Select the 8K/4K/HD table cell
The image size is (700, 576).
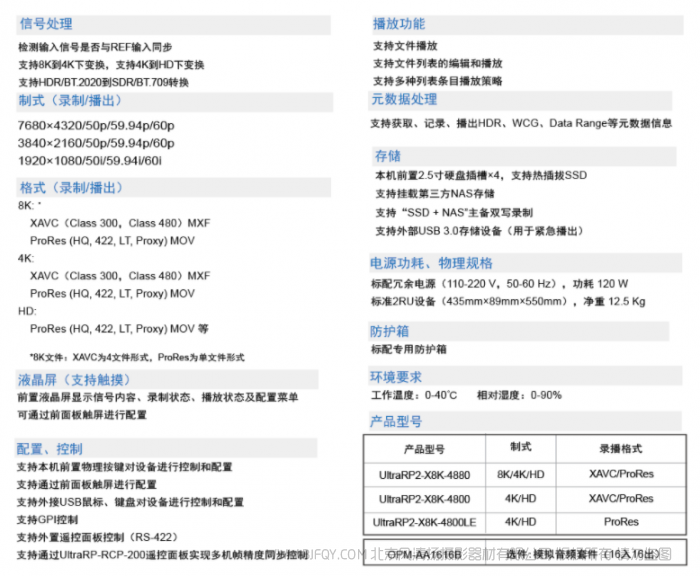point(520,473)
